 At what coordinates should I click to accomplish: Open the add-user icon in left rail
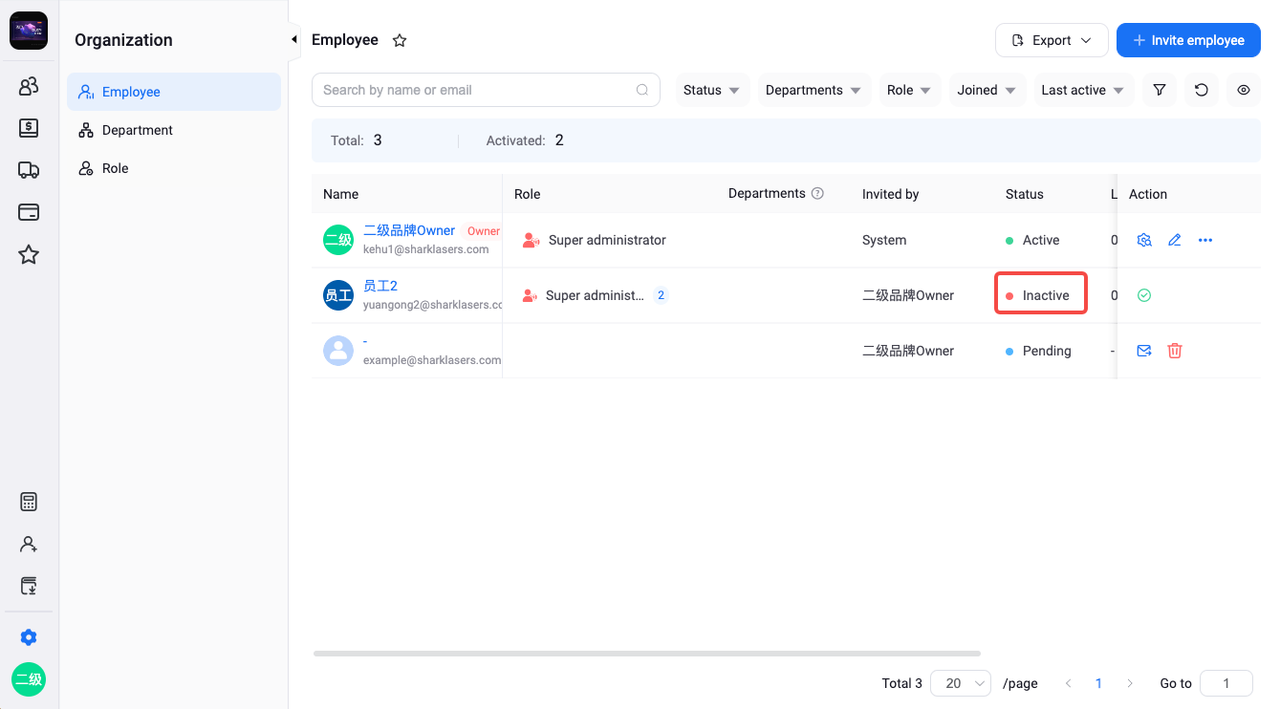(29, 544)
